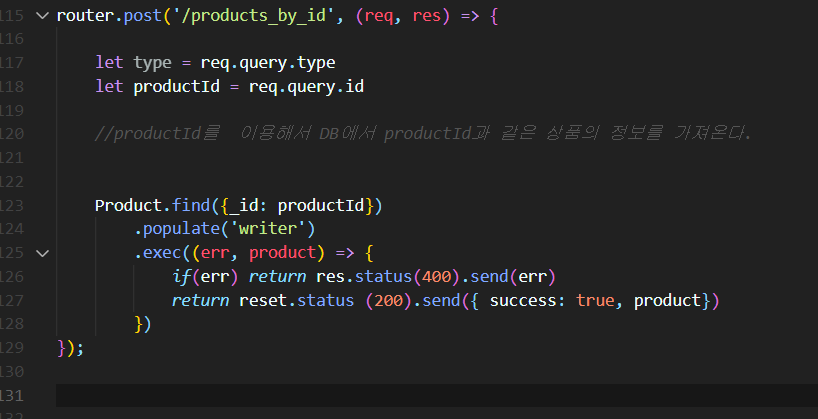818x419 pixels.
Task: Click the 'post' method name
Action: [142, 16]
